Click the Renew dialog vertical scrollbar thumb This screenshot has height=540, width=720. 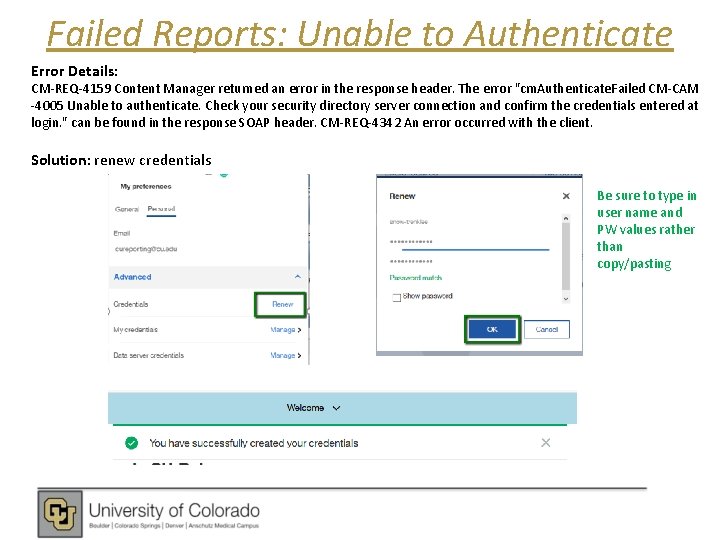[566, 256]
